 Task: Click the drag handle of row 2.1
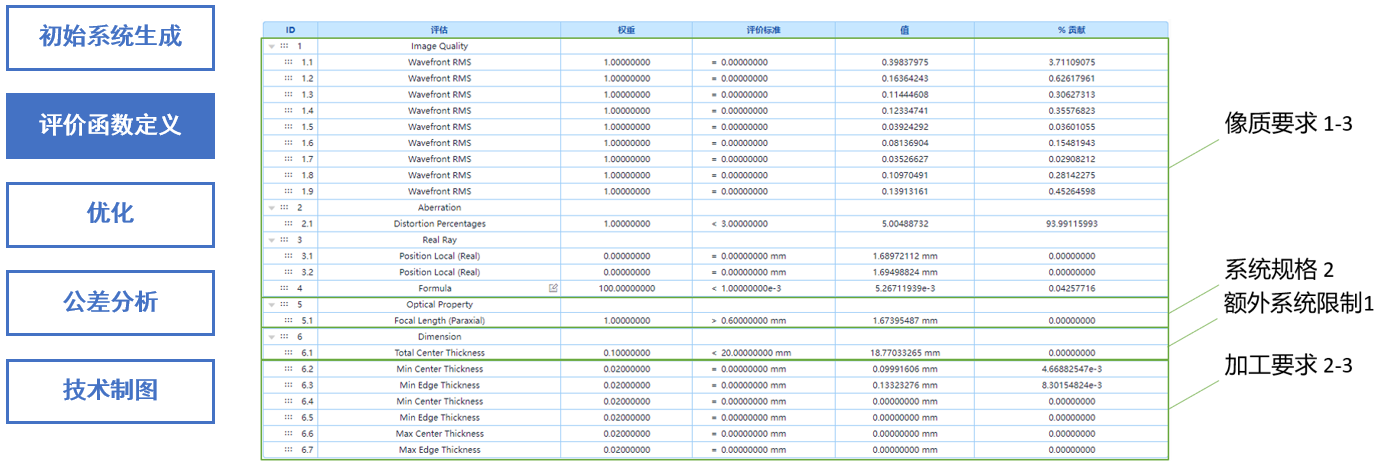[x=288, y=224]
